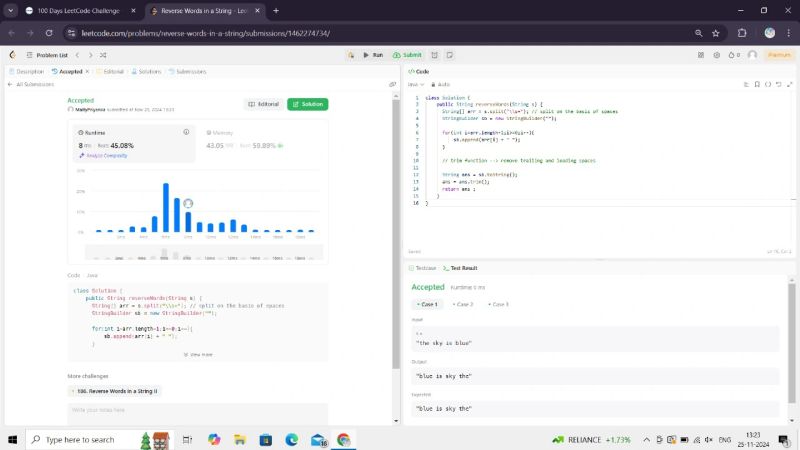800x450 pixels.
Task: Click the format code icon in editor
Action: pos(746,85)
